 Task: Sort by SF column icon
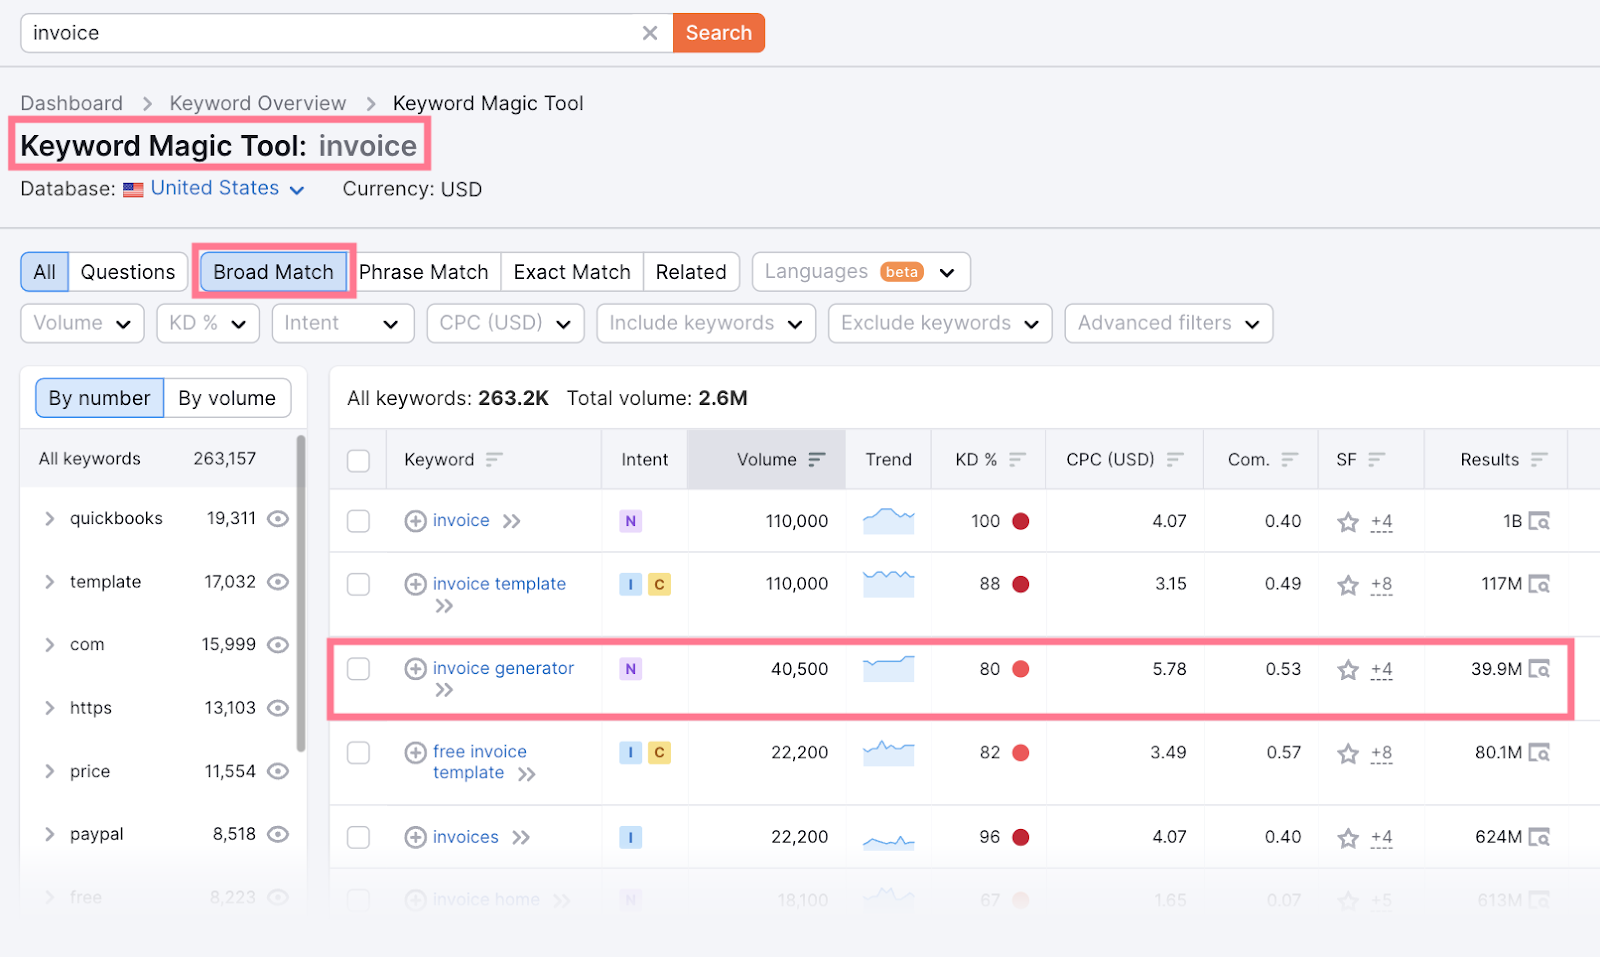coord(1377,460)
